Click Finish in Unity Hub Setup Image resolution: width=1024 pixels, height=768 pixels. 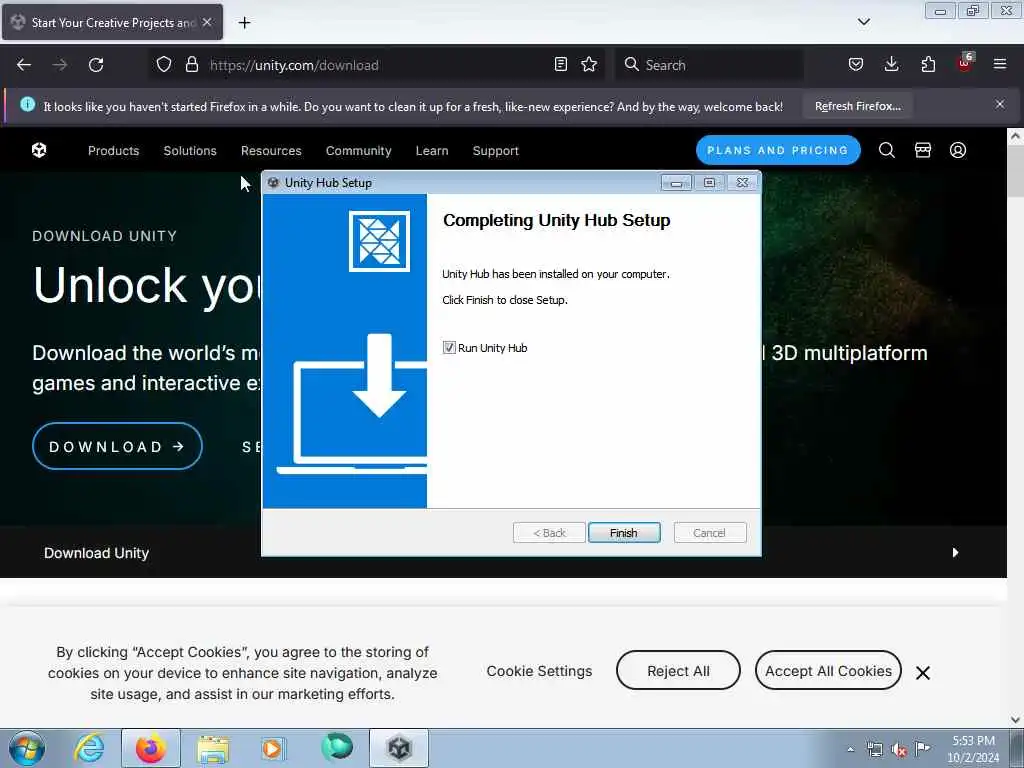pyautogui.click(x=624, y=533)
